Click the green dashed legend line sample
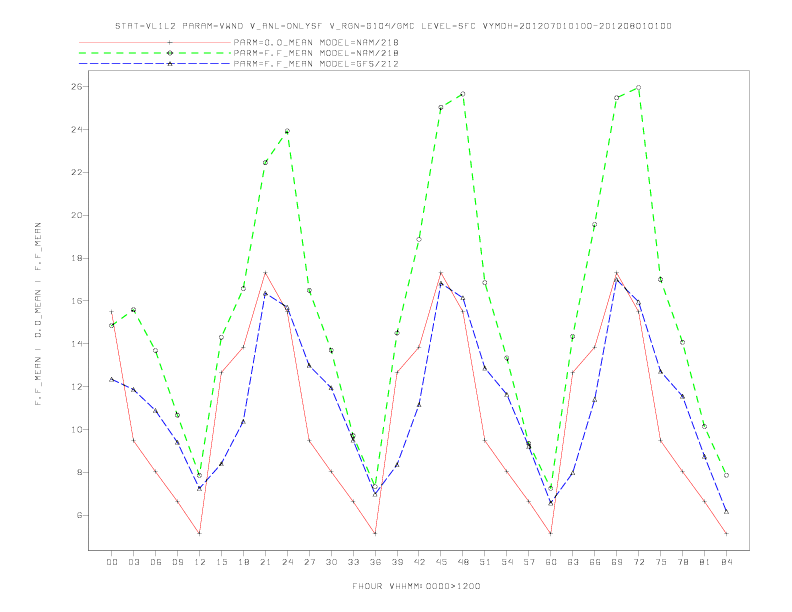The height and width of the screenshot is (612, 792). (x=155, y=53)
